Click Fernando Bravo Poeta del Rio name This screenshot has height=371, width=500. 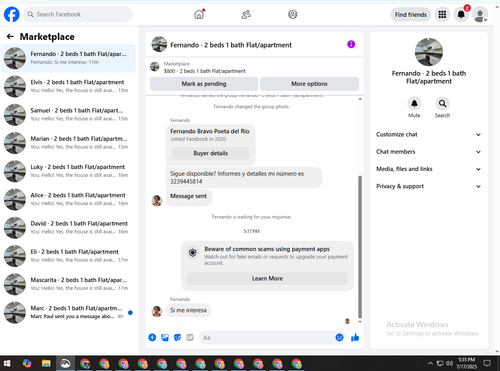tap(210, 131)
